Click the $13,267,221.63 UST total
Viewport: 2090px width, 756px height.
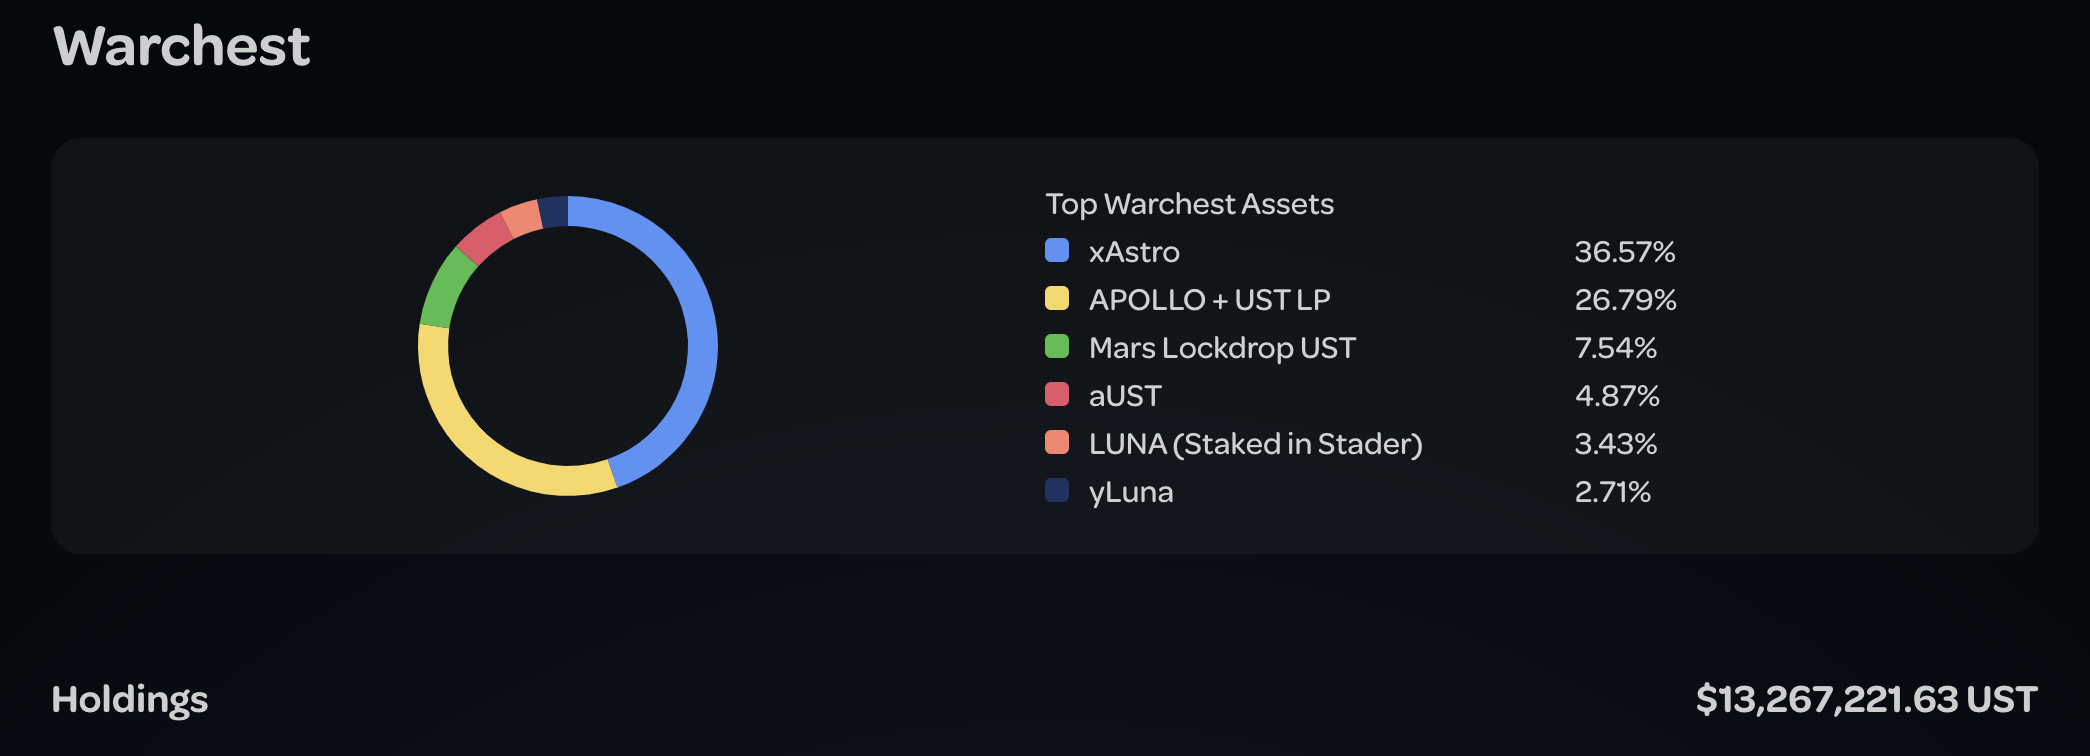point(1866,700)
